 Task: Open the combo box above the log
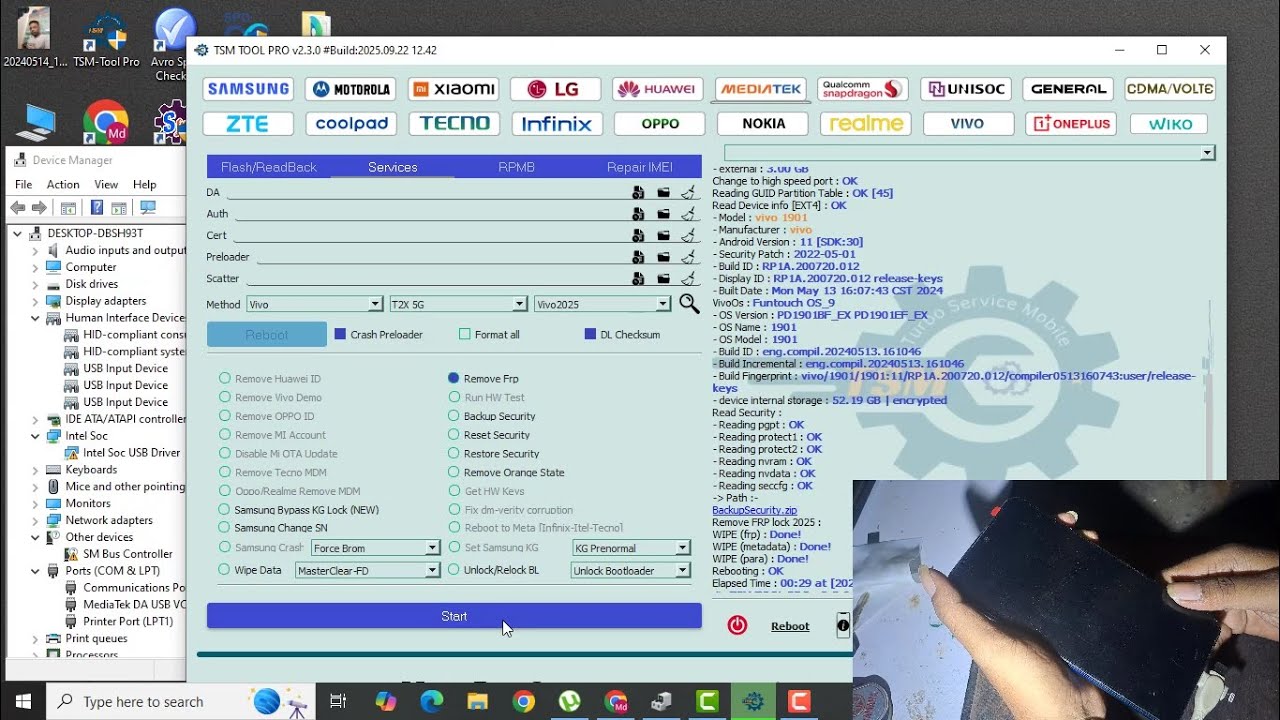[x=970, y=153]
